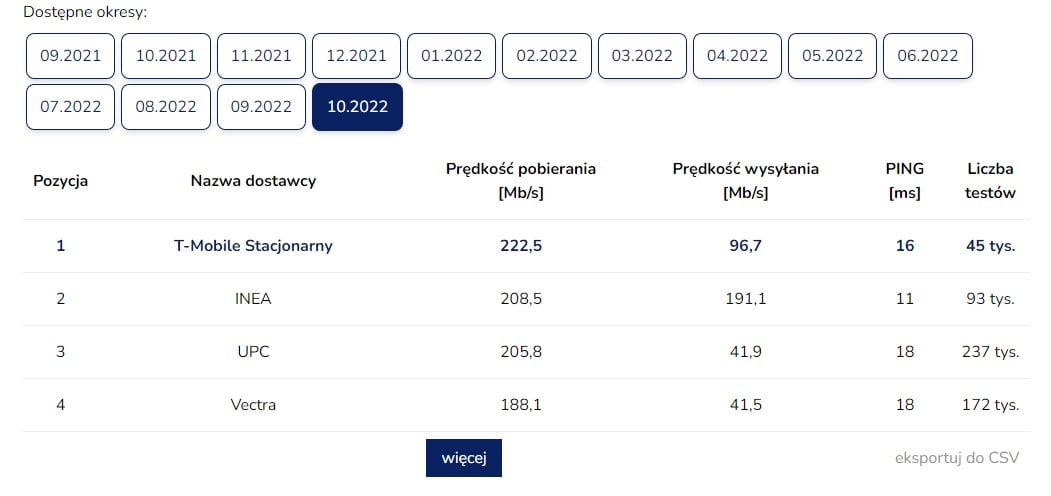Click the eksportuj do CSV link
The height and width of the screenshot is (496, 1051).
pos(957,458)
